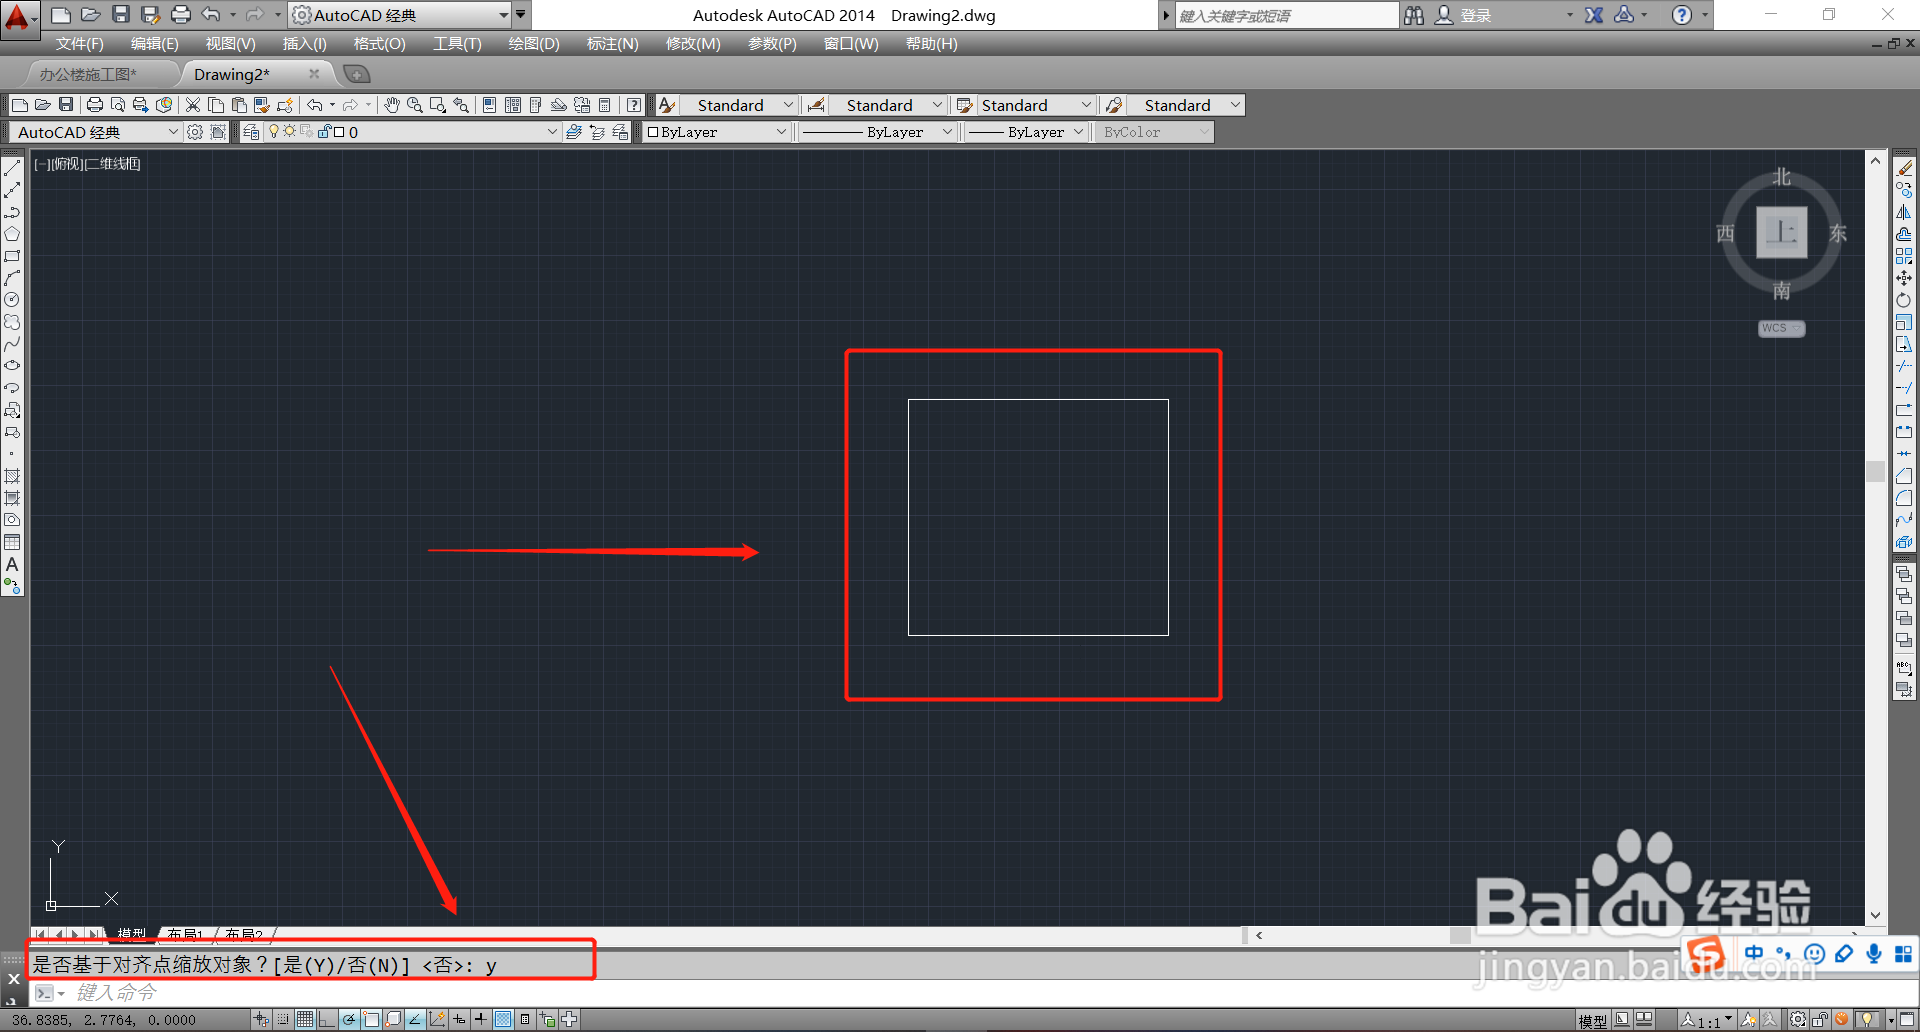This screenshot has height=1032, width=1920.
Task: Expand the dimension style Standard dropdown
Action: pyautogui.click(x=937, y=105)
